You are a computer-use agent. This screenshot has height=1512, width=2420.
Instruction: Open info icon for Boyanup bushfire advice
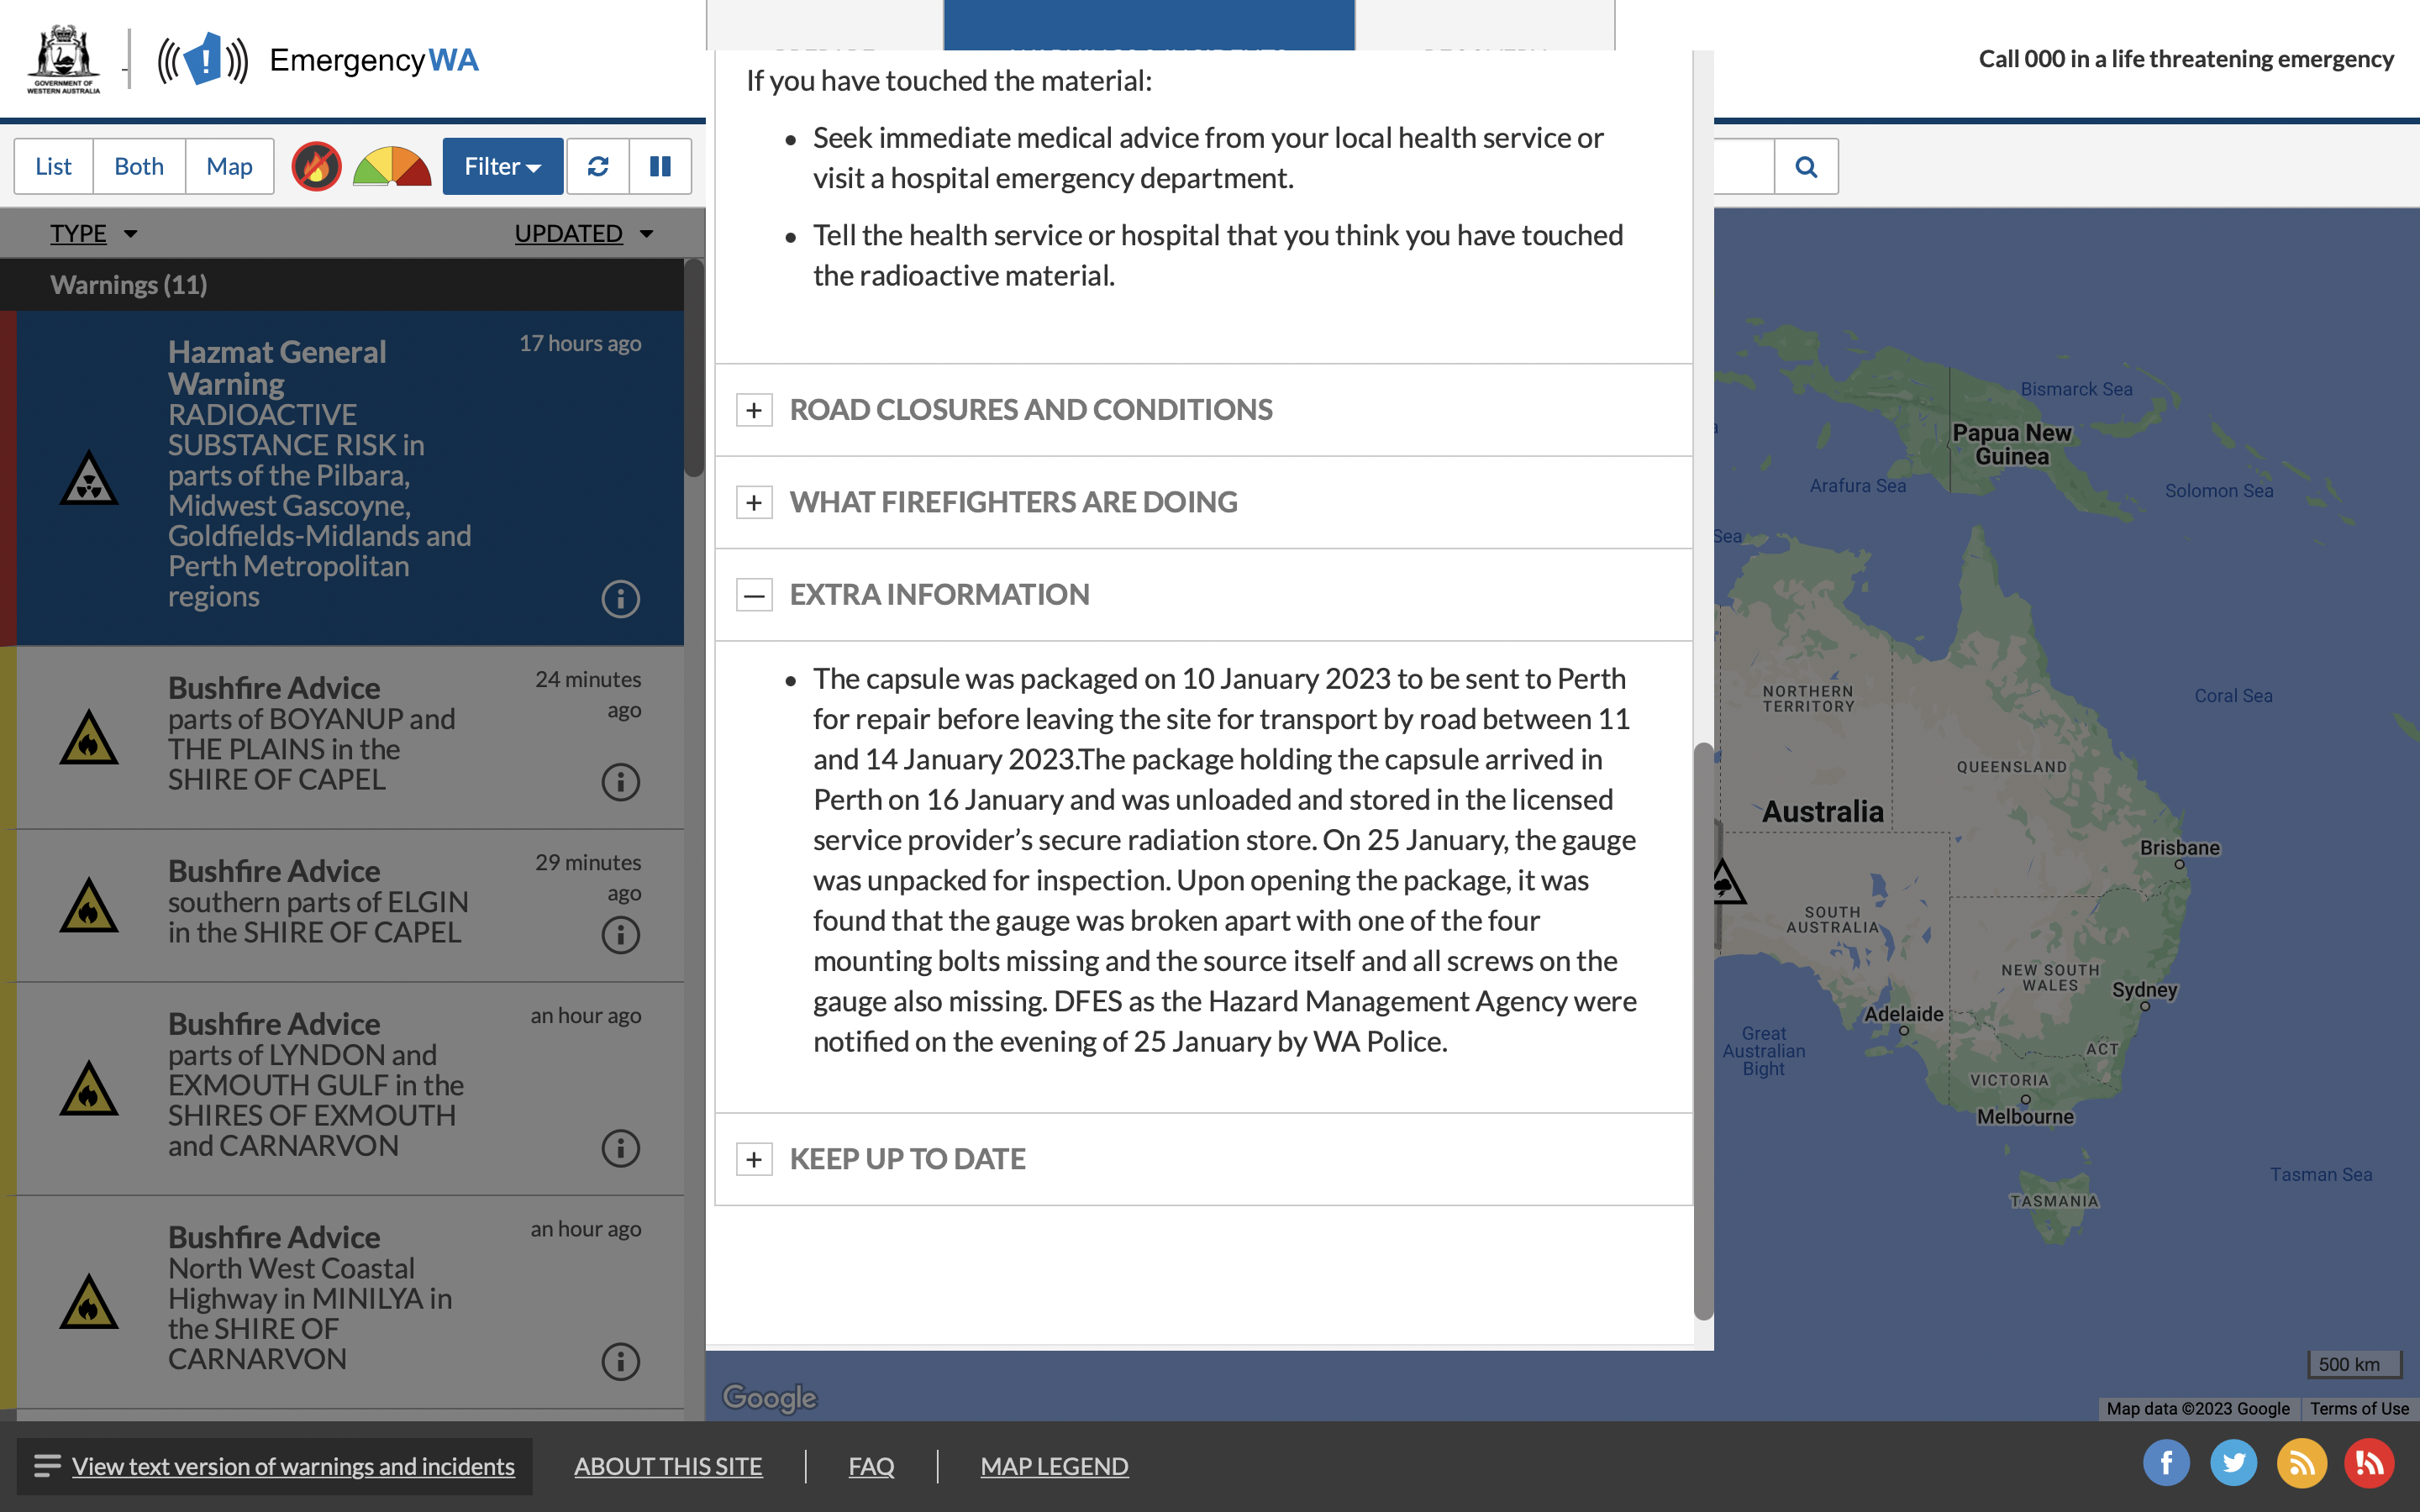pos(620,782)
